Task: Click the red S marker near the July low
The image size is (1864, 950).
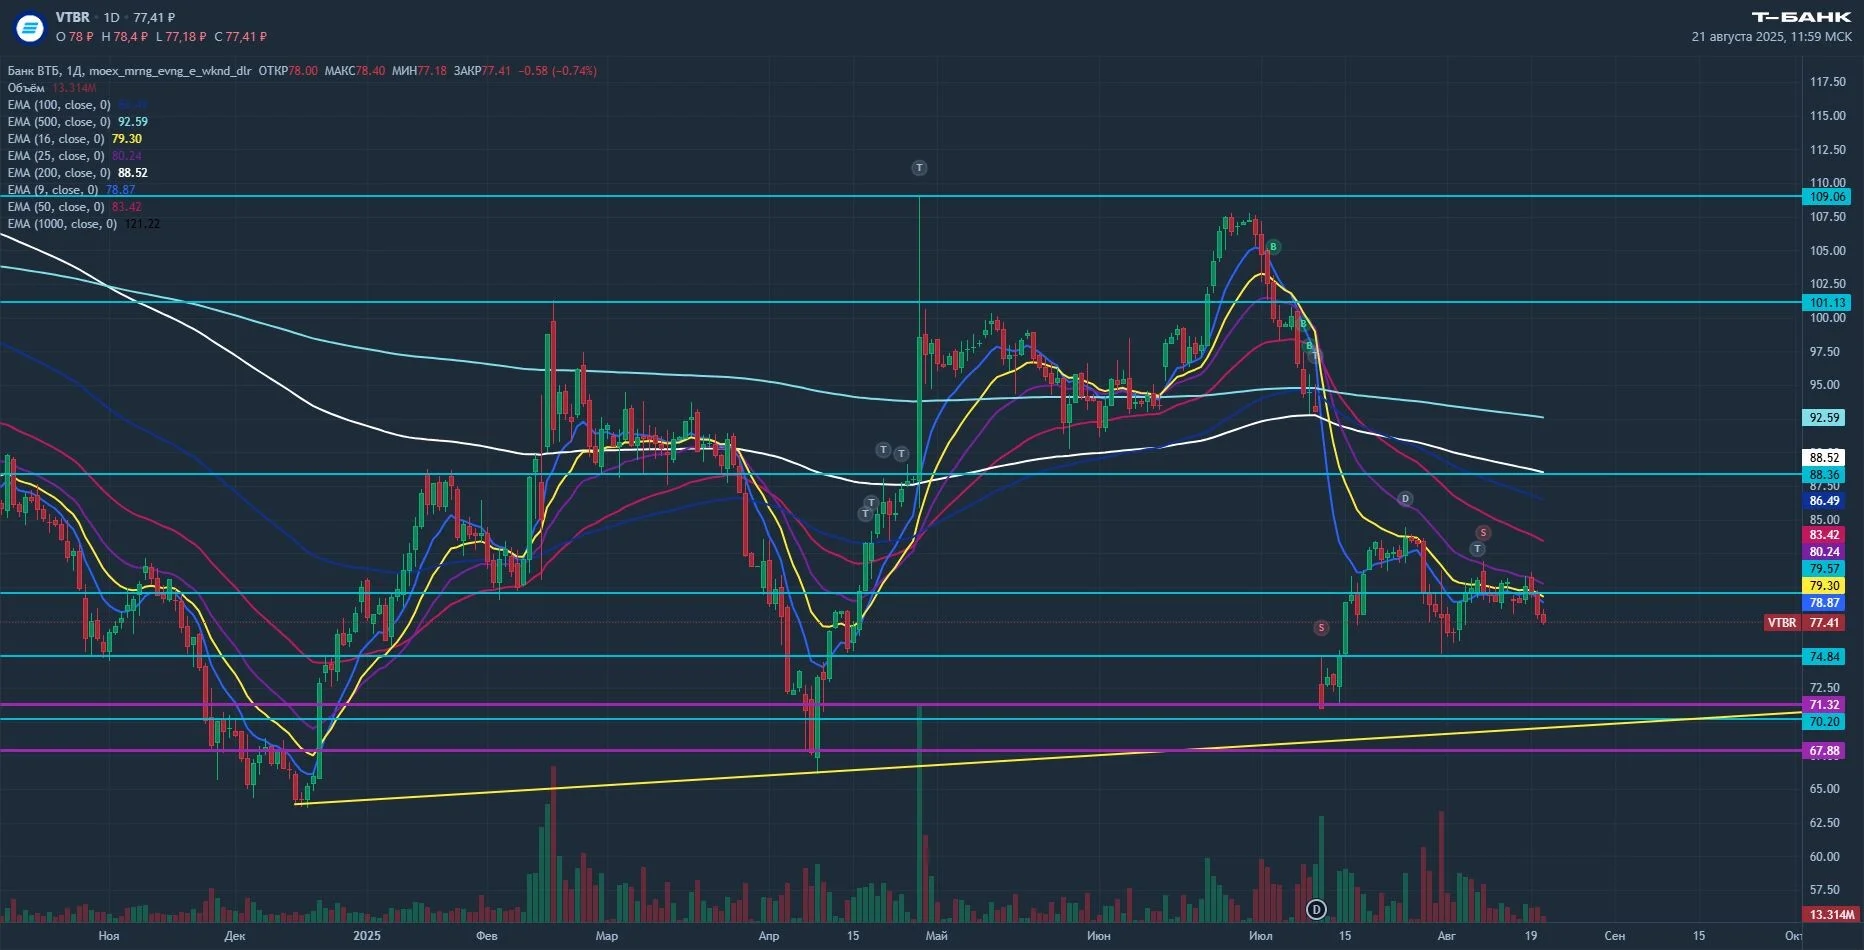Action: coord(1321,628)
